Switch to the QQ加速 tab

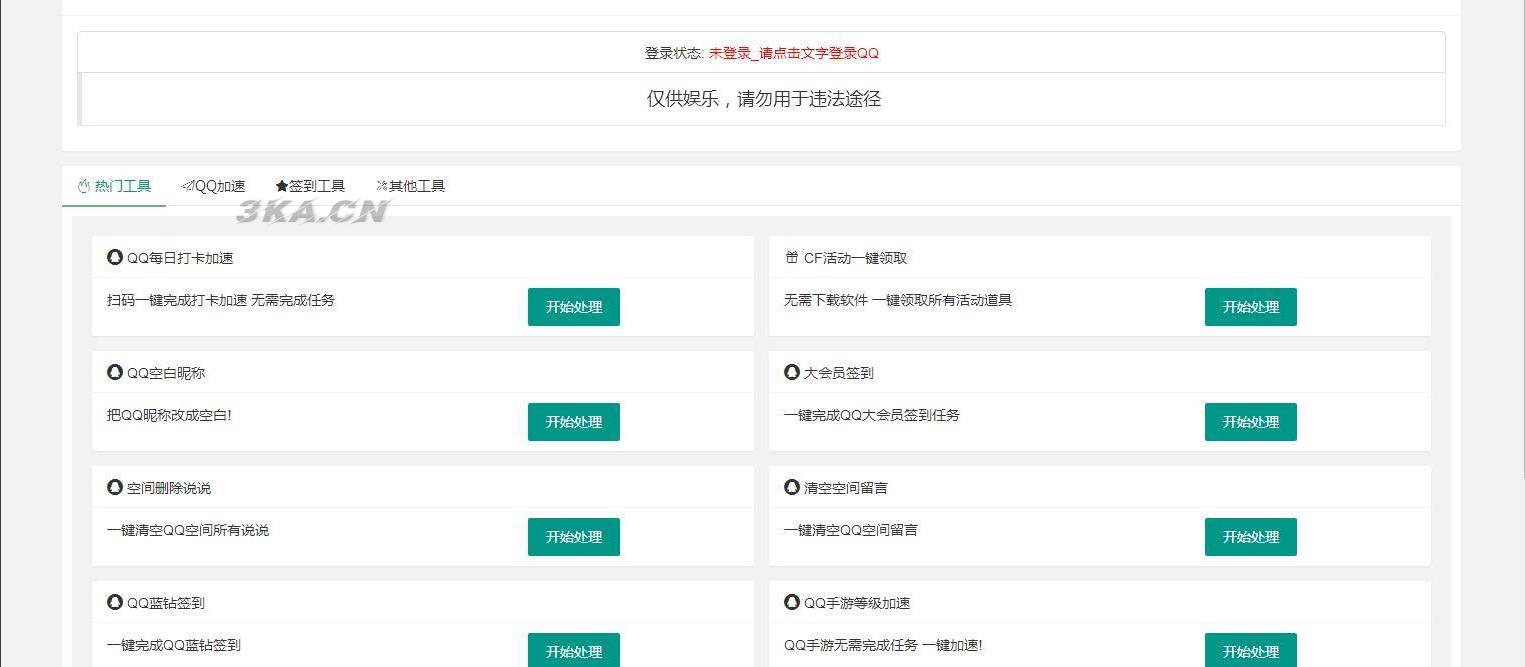(214, 185)
